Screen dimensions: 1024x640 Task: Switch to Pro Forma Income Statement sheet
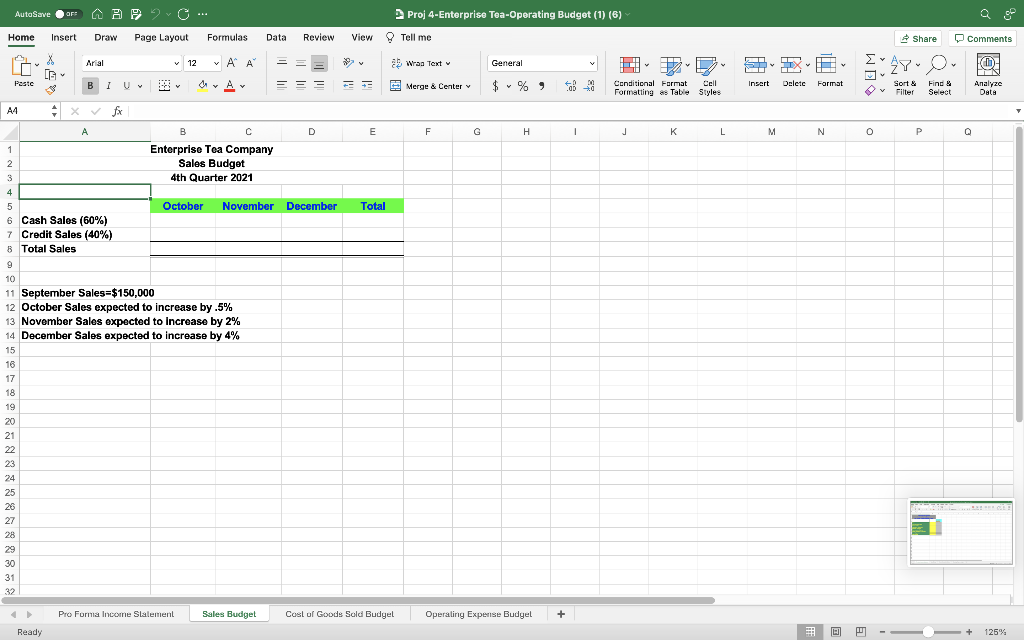point(116,614)
